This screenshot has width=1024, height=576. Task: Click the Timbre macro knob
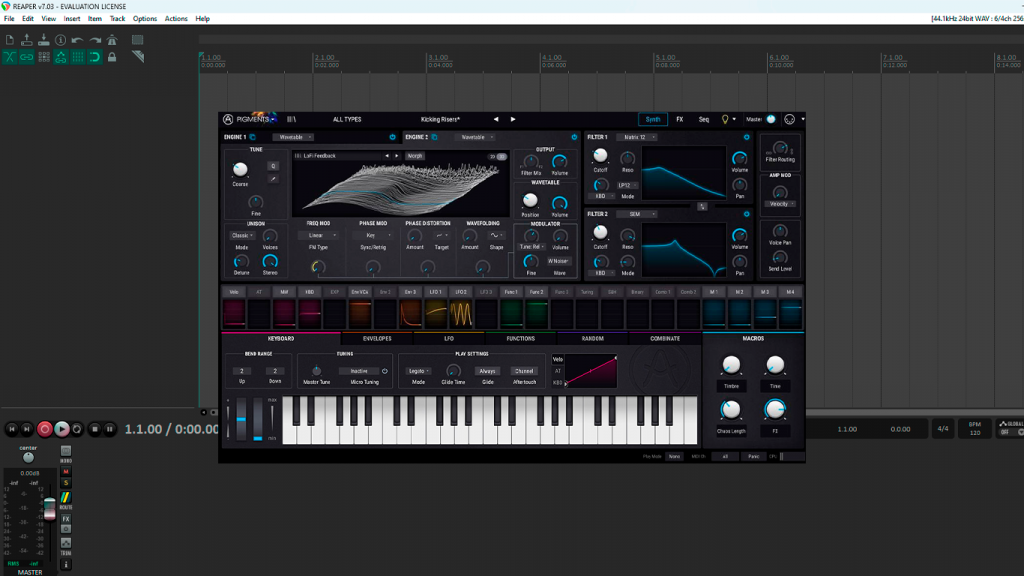point(731,365)
